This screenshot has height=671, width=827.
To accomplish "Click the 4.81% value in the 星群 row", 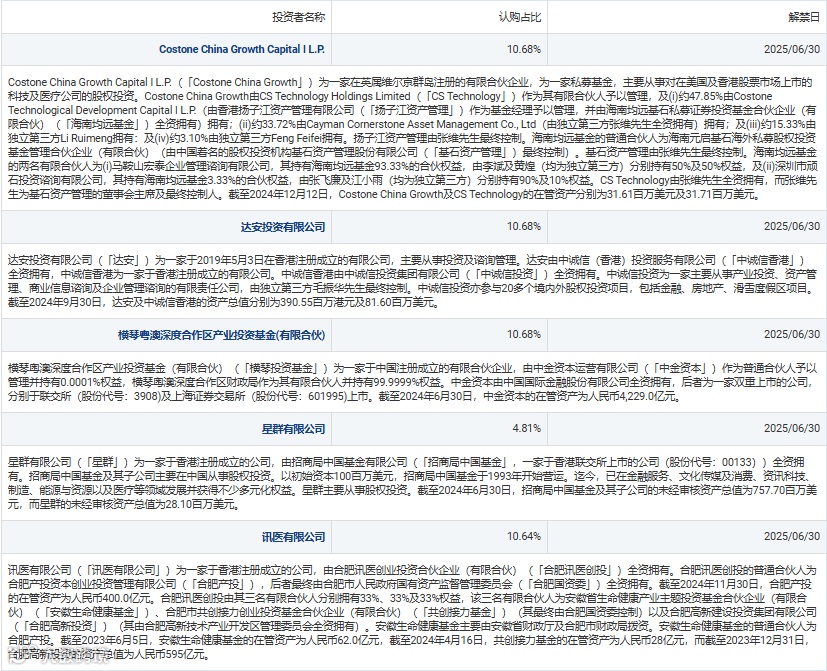I will coord(526,428).
